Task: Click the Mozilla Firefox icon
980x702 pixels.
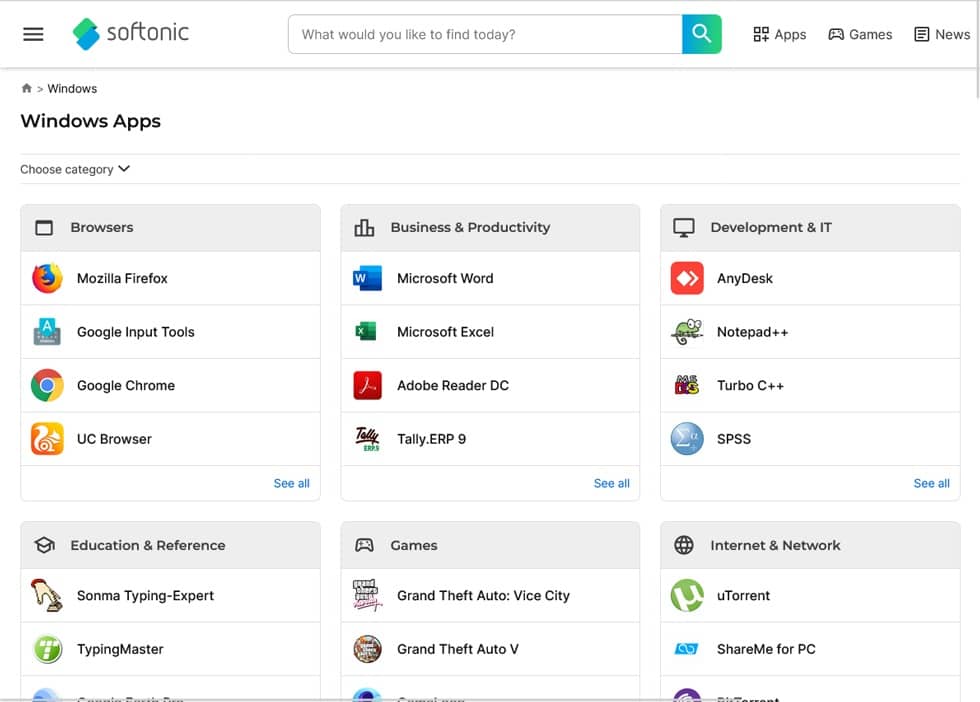Action: pyautogui.click(x=48, y=278)
